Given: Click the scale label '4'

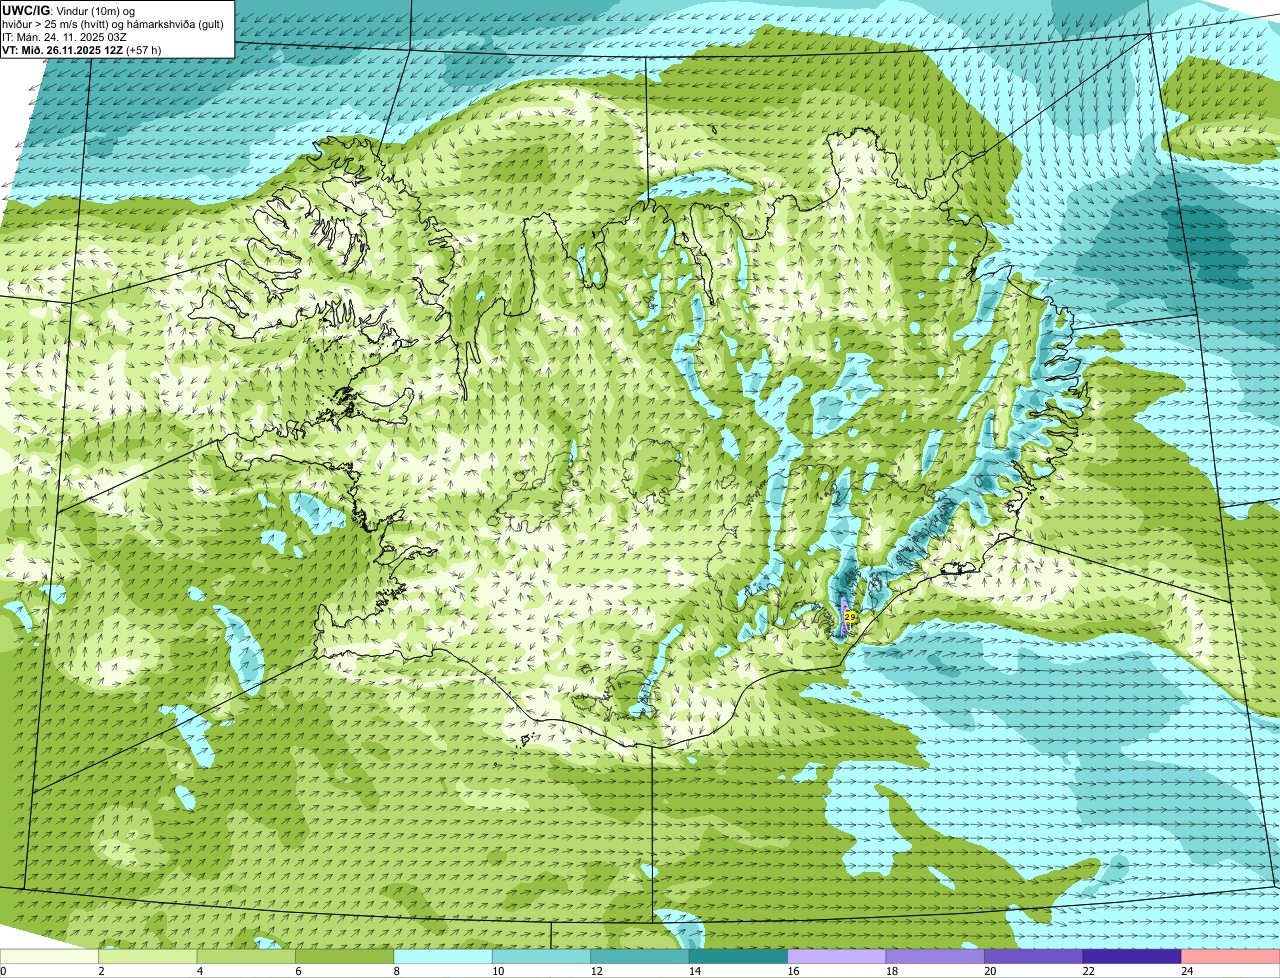Looking at the screenshot, I should (199, 971).
